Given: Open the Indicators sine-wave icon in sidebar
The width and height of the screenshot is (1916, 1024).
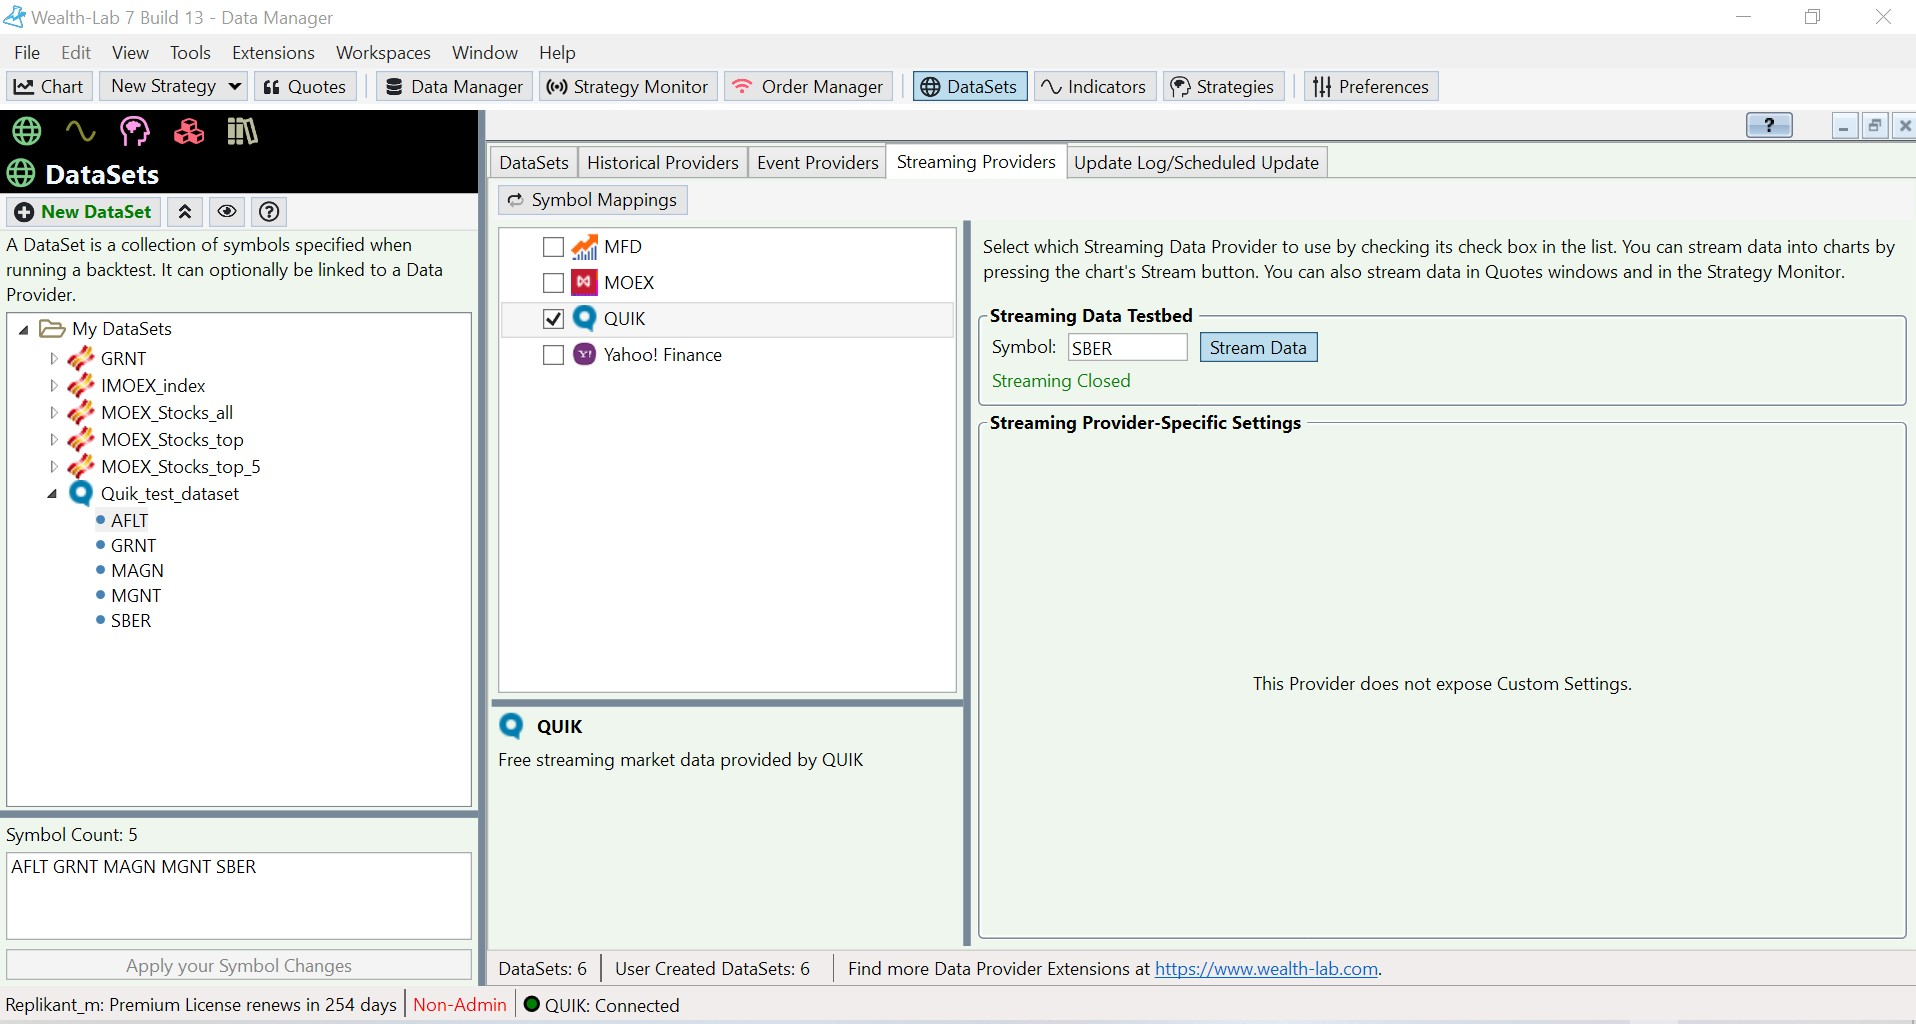Looking at the screenshot, I should coord(80,131).
